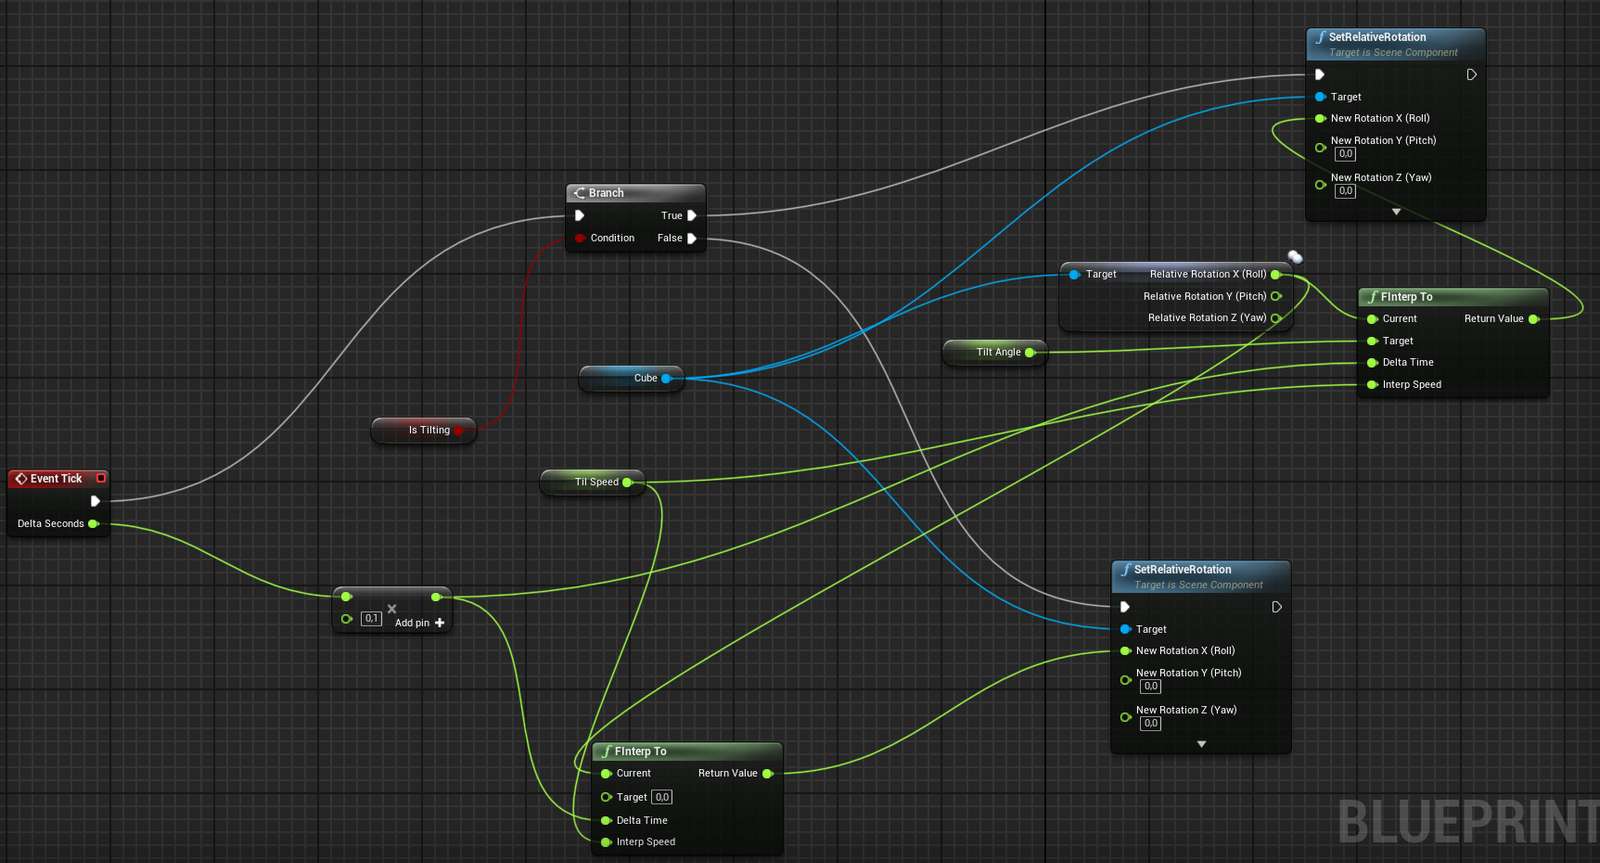Click lower SetRelativeRotation New Rotation X (Roll) pin
Screen dimensions: 1600x863
[x=1125, y=651]
